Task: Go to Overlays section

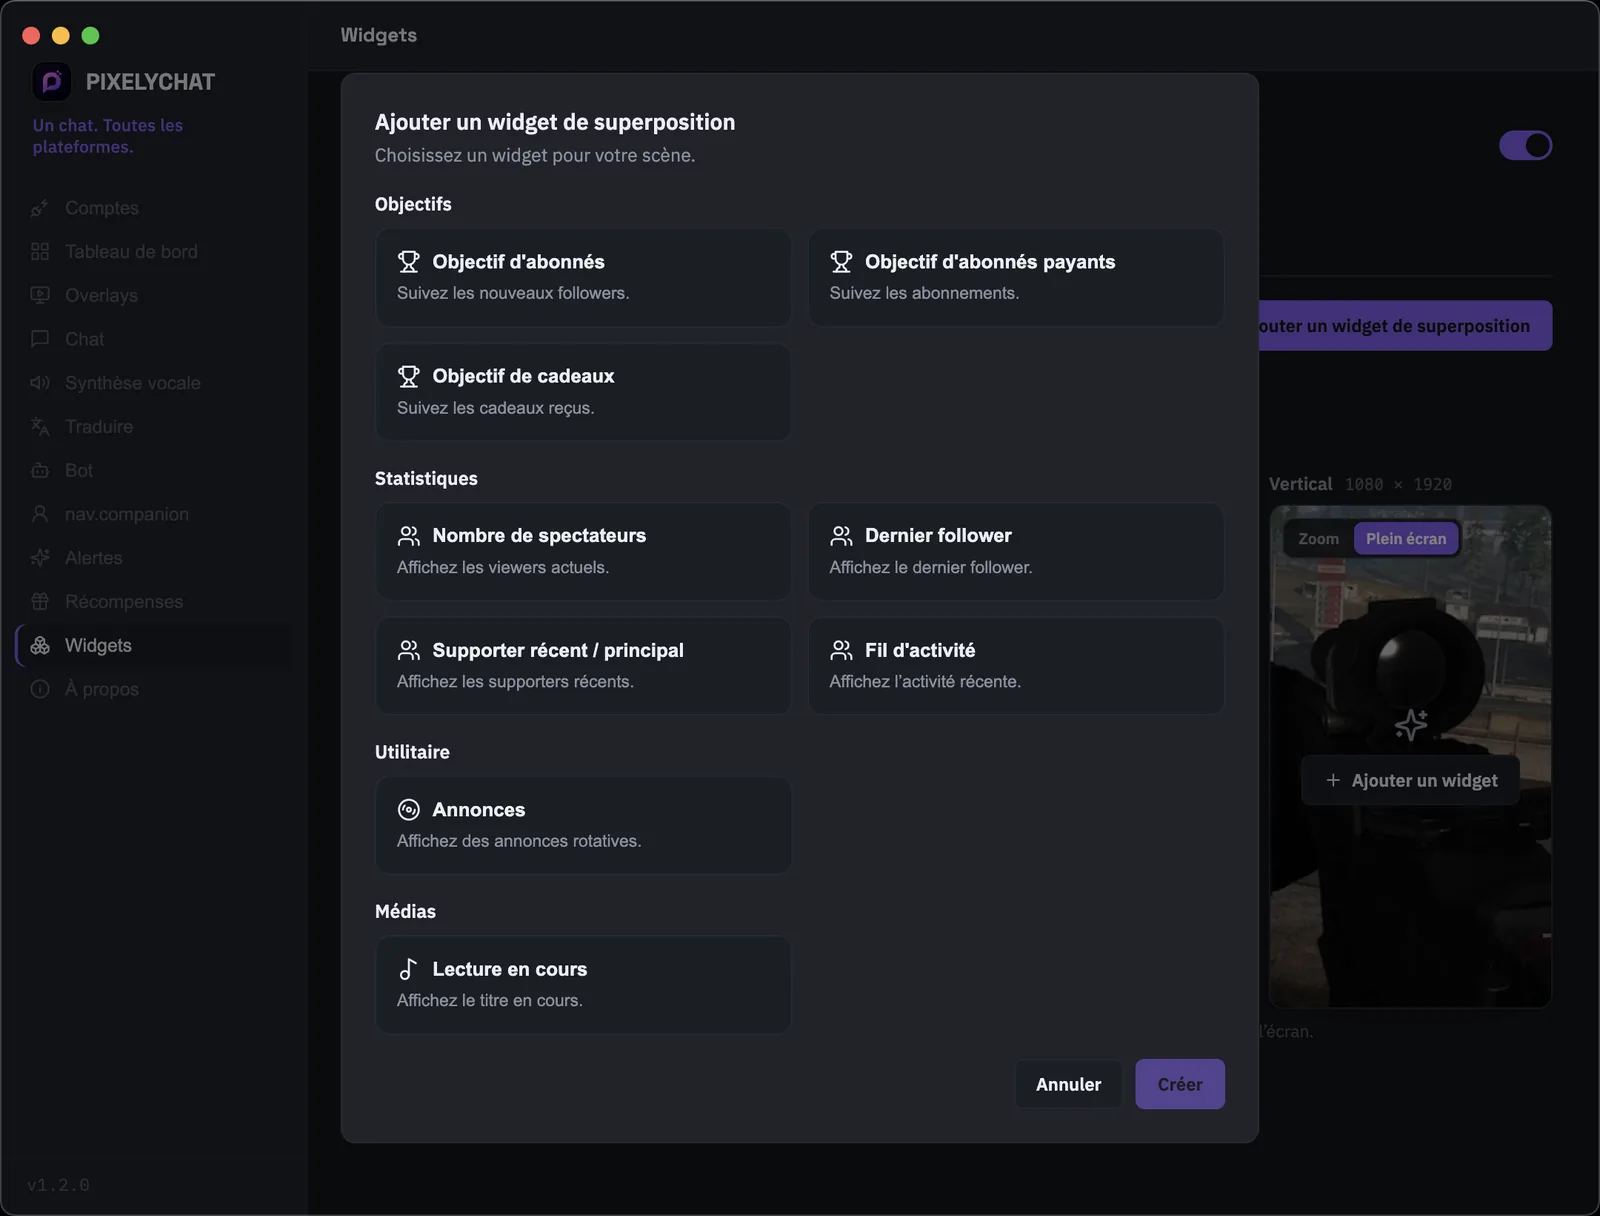Action: pos(154,295)
